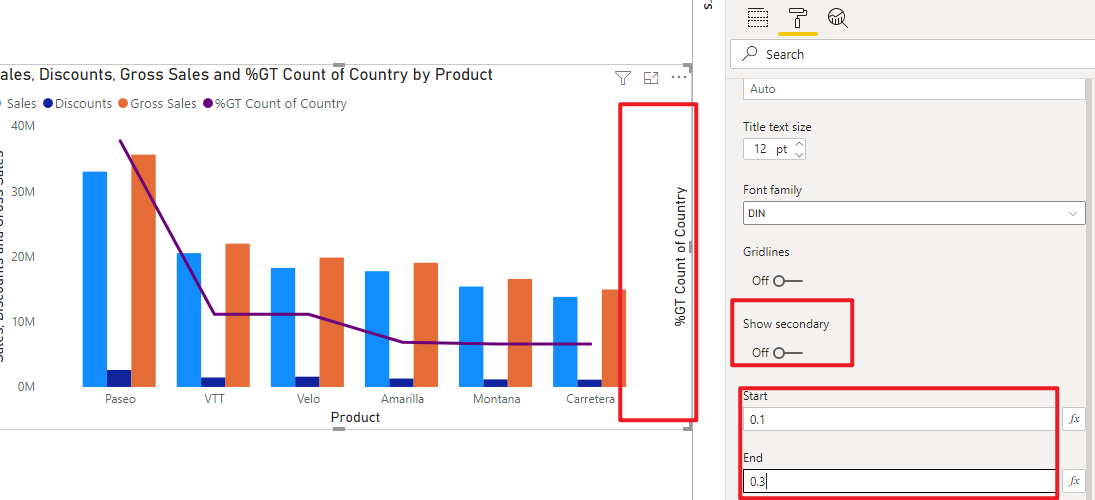The image size is (1095, 500).
Task: Click the fx button next to End
Action: (1074, 481)
